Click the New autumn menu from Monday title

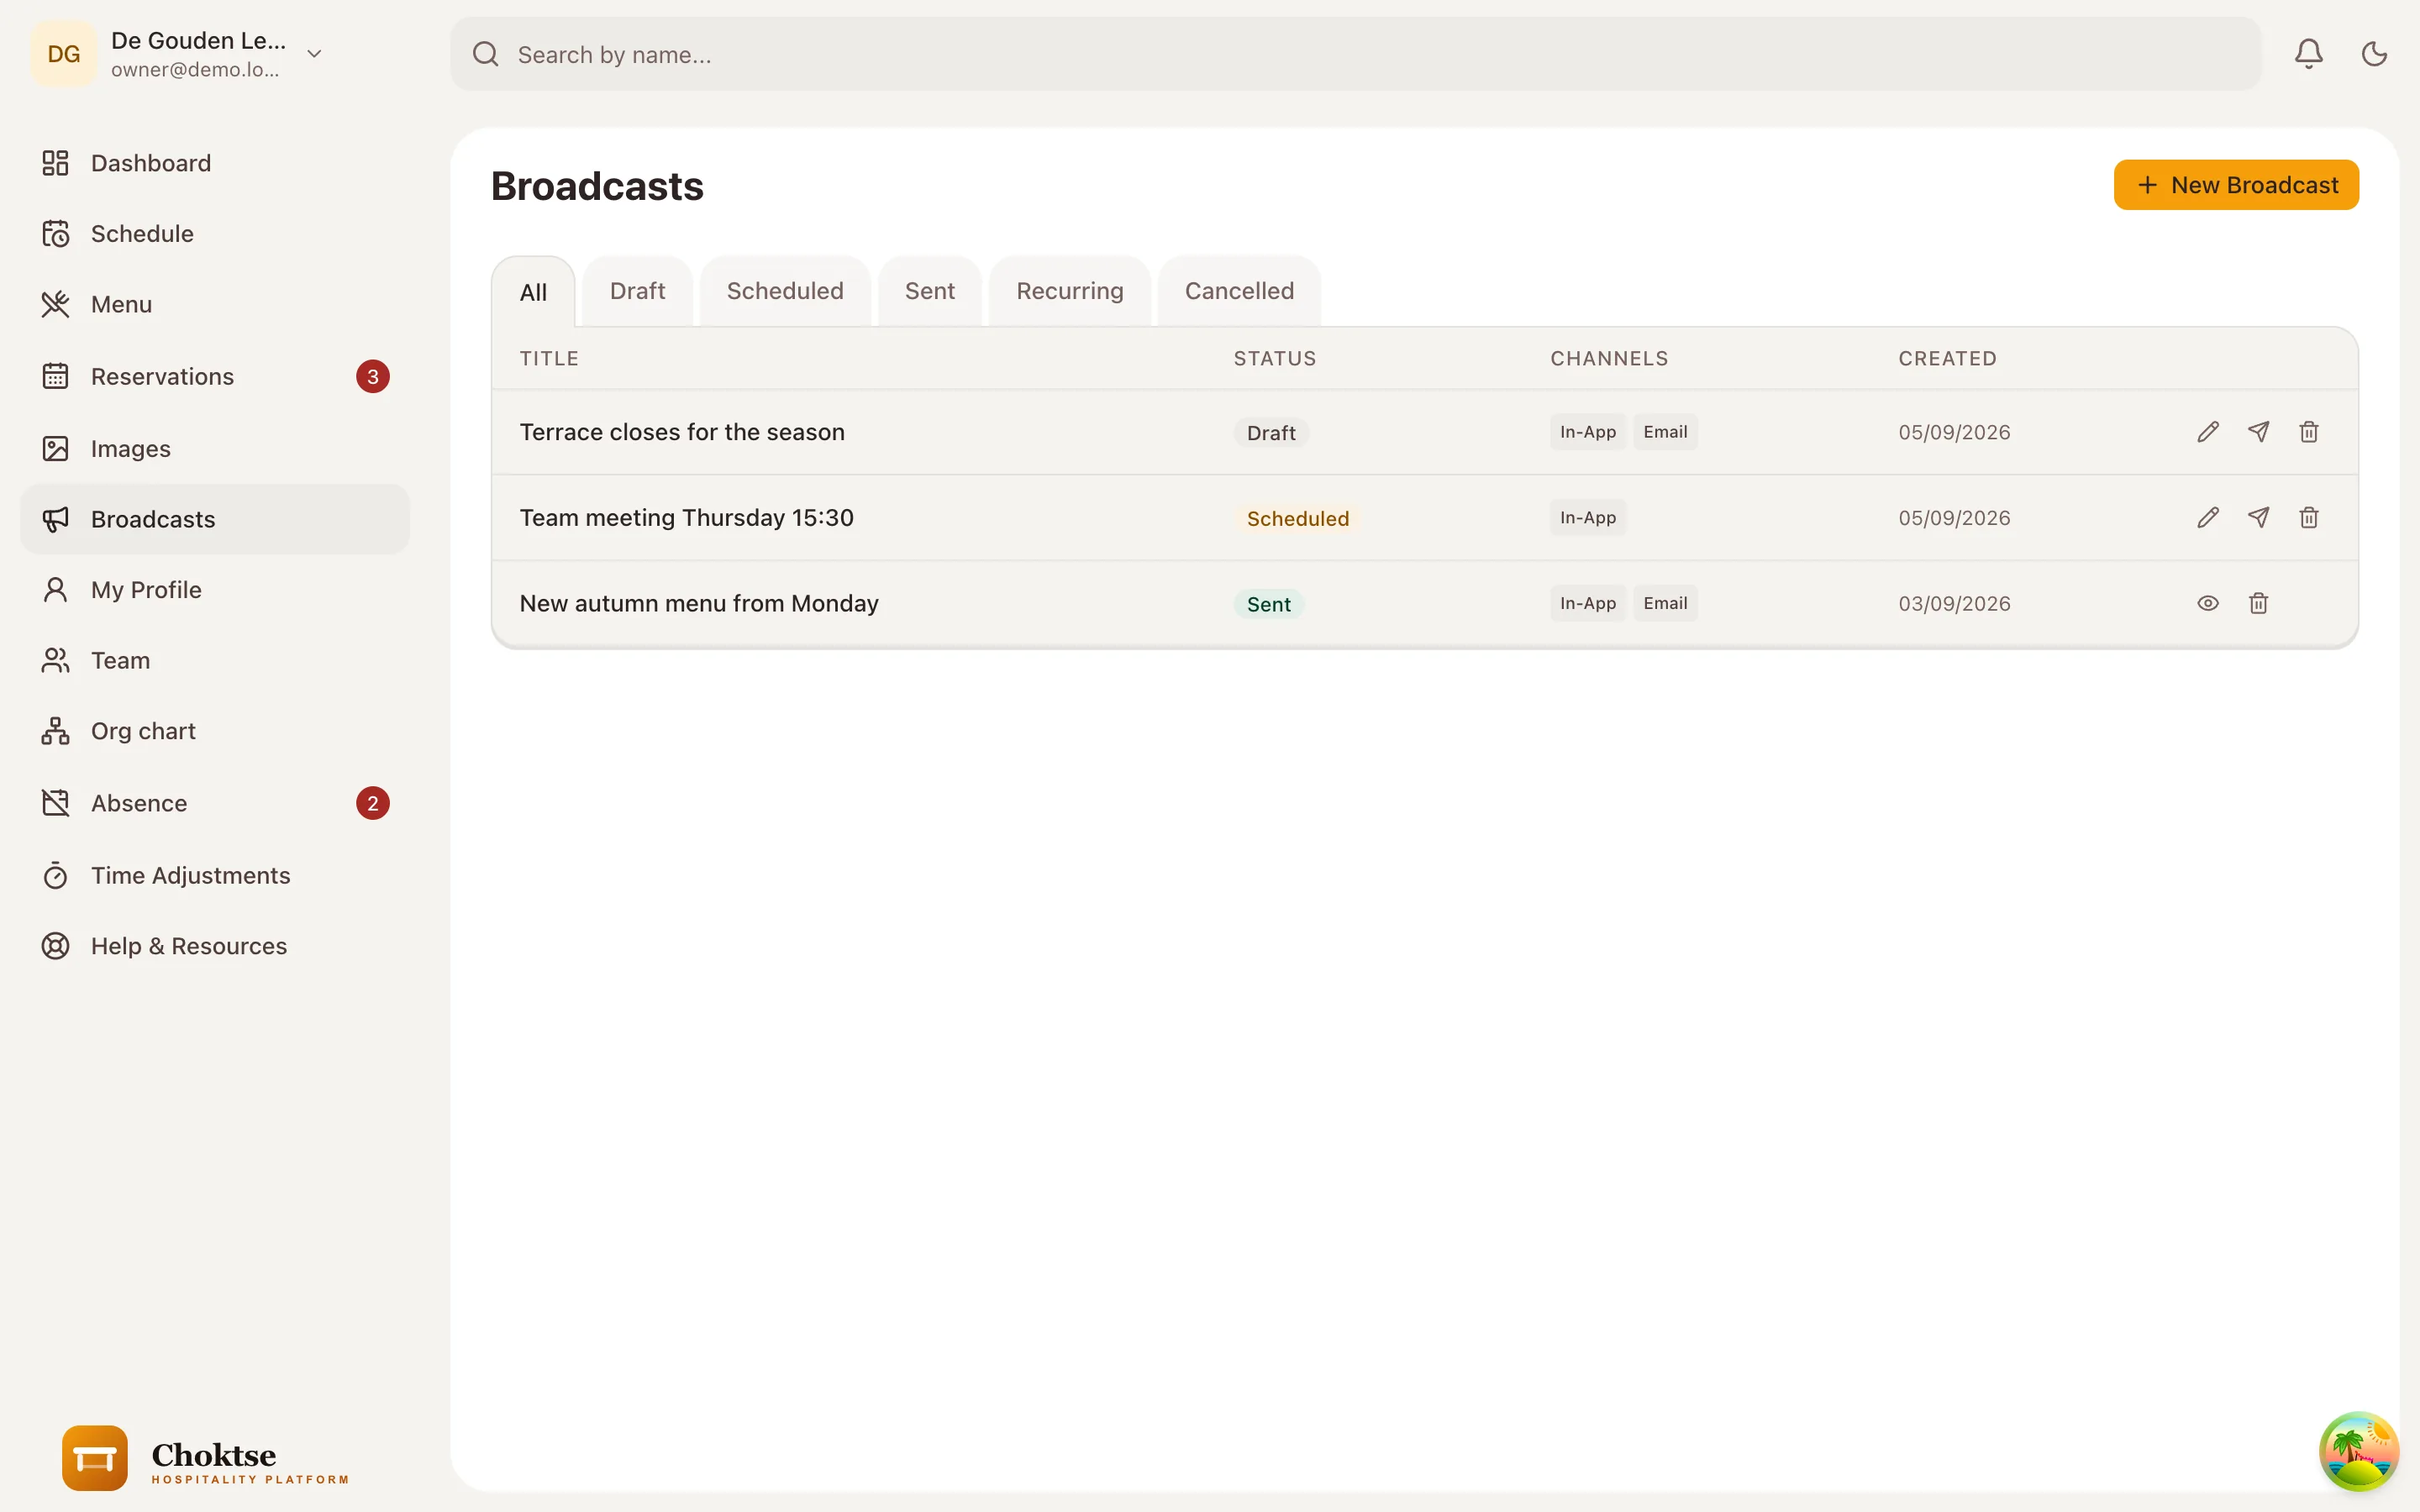click(699, 604)
